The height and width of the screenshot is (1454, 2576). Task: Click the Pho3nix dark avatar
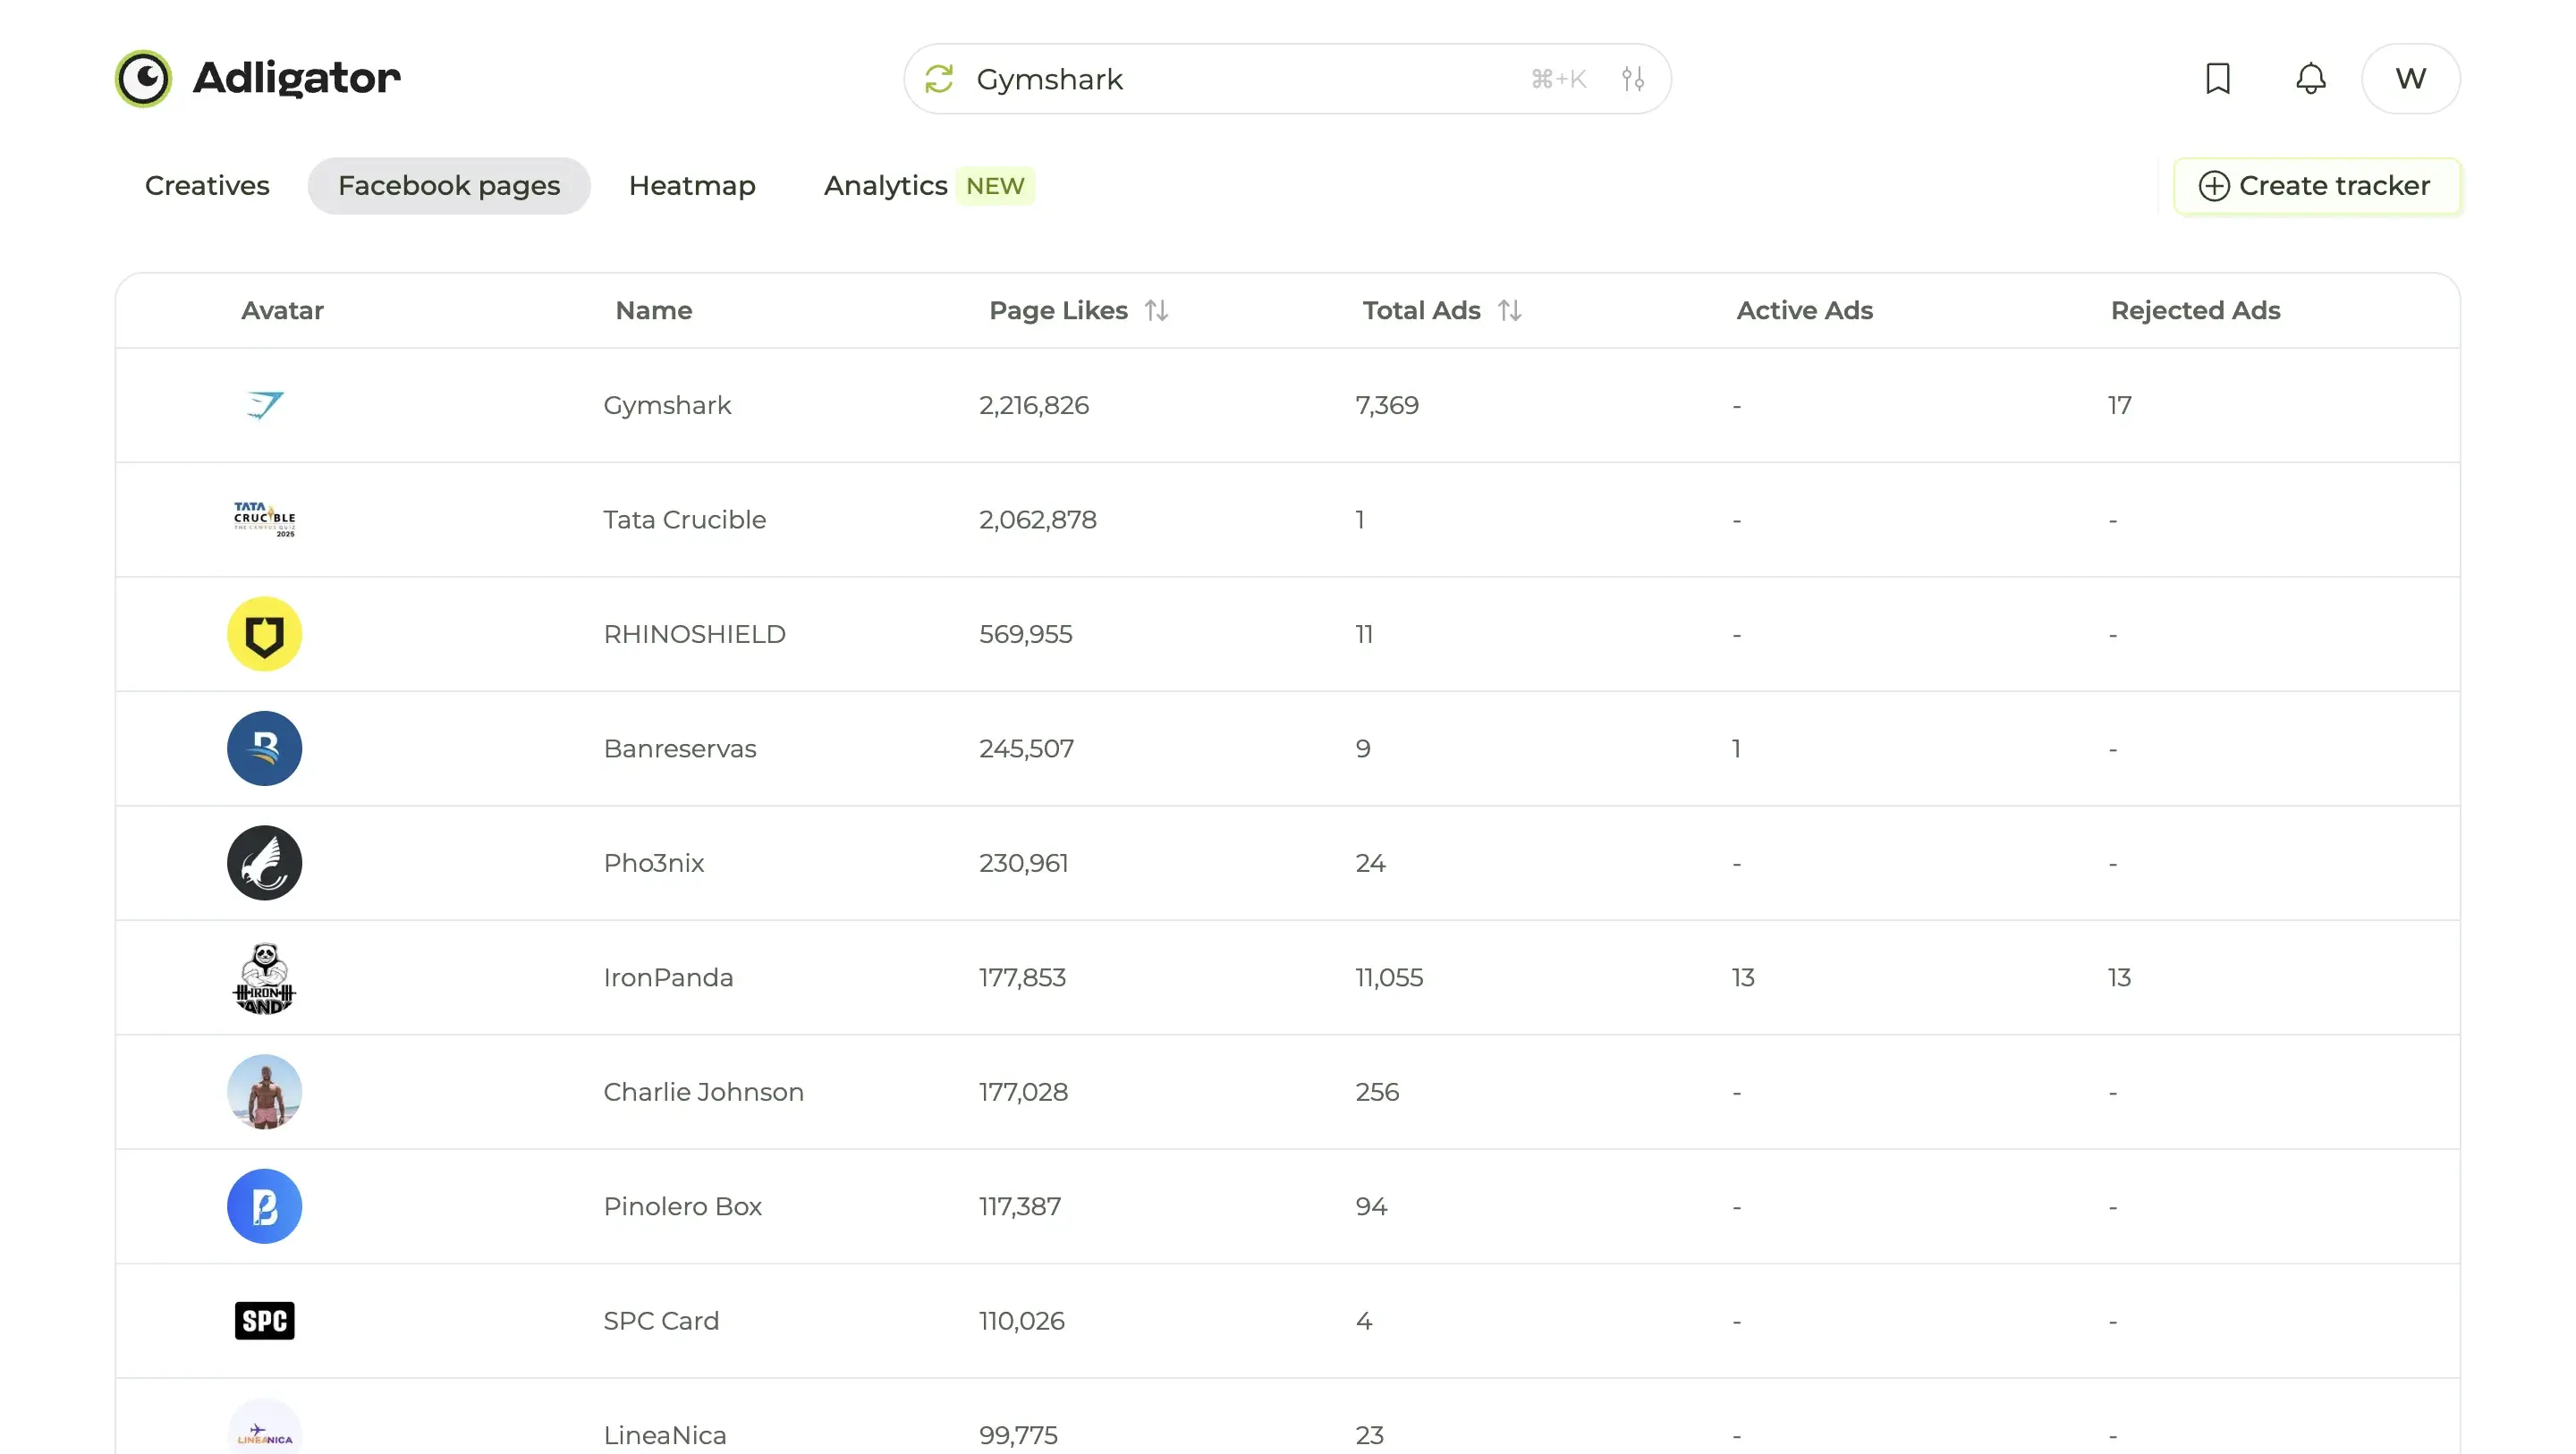click(264, 863)
